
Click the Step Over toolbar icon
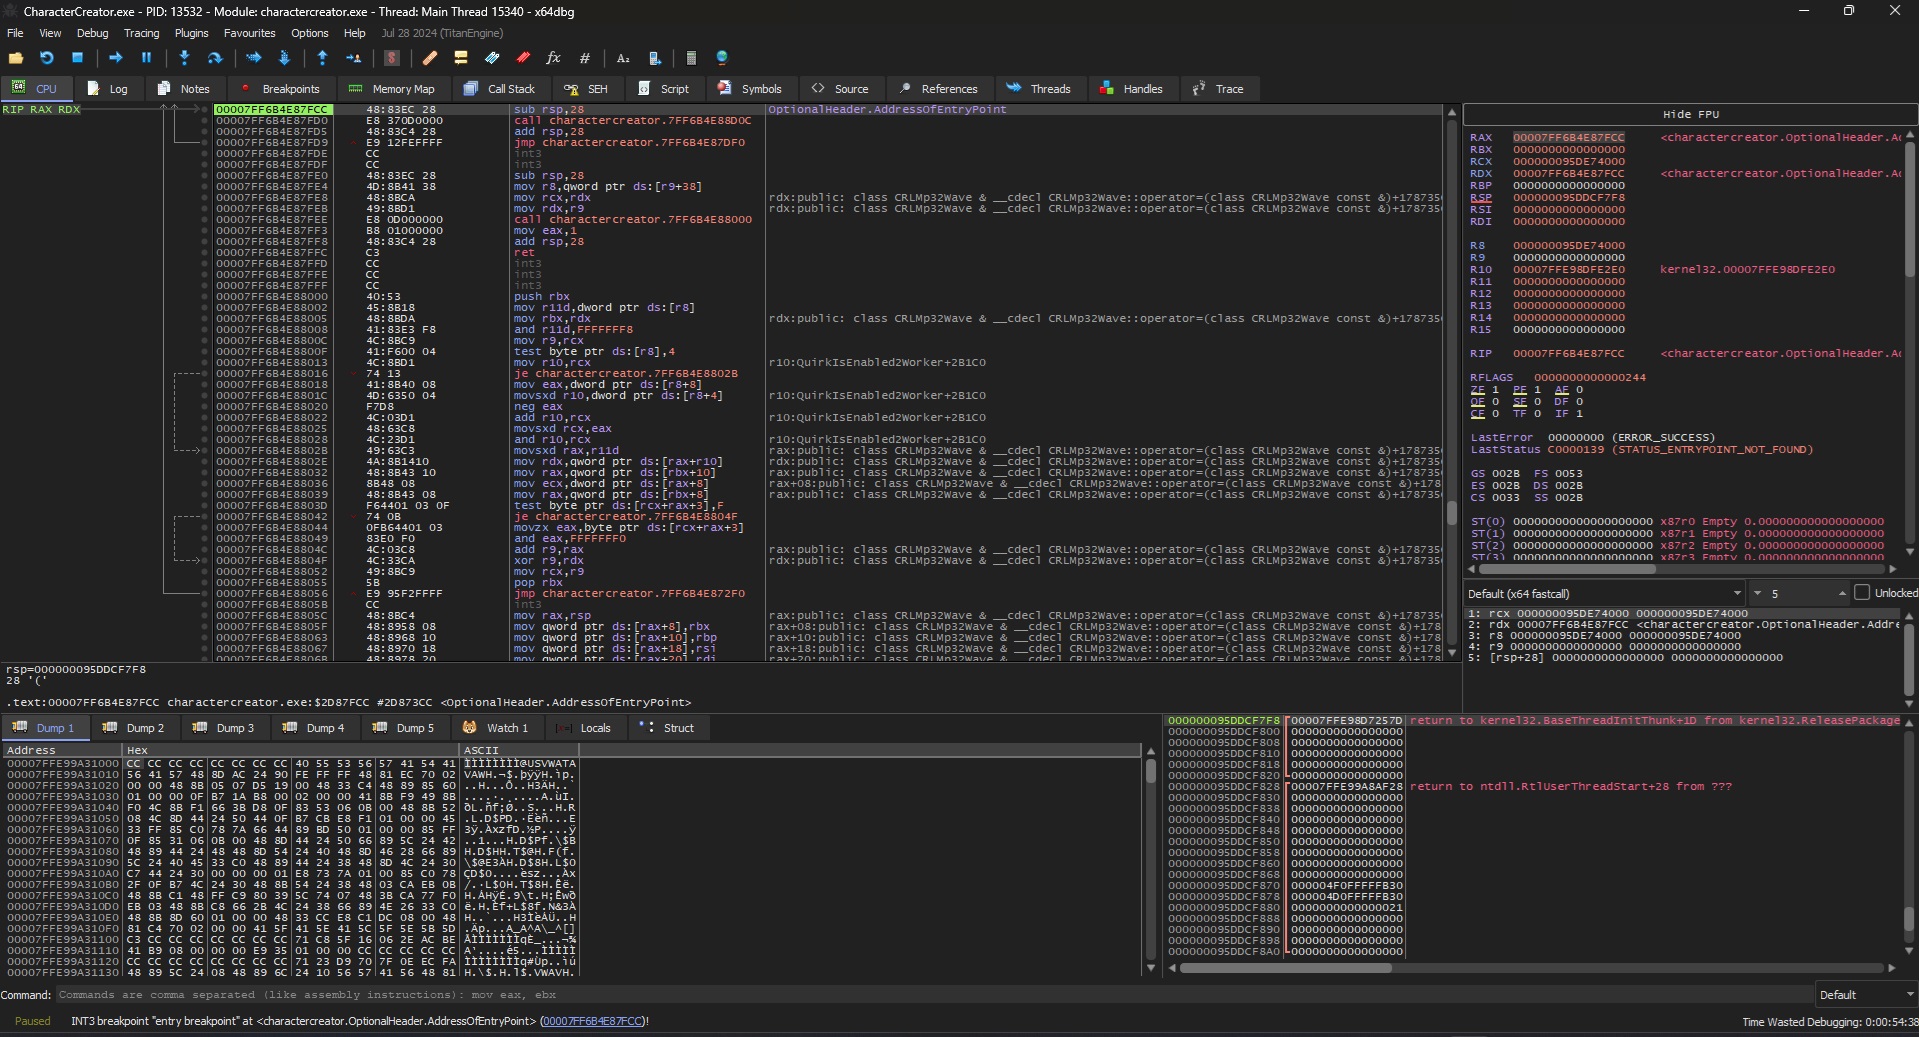coord(214,58)
